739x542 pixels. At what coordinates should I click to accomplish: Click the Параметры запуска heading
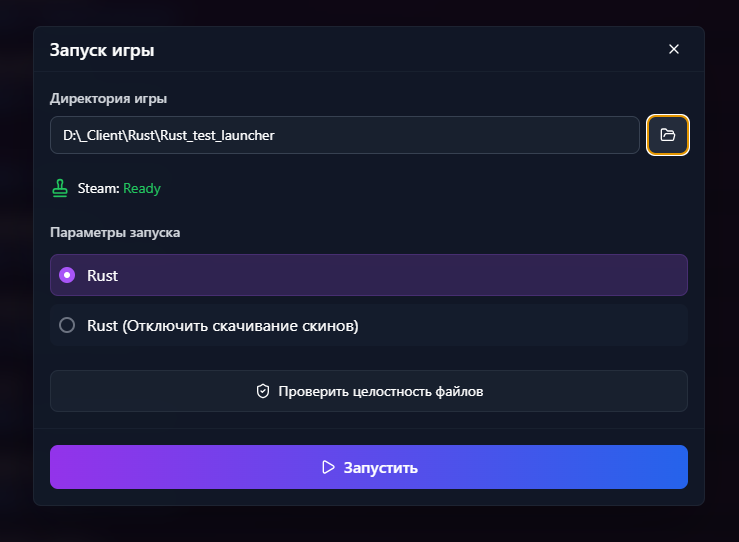tap(115, 232)
